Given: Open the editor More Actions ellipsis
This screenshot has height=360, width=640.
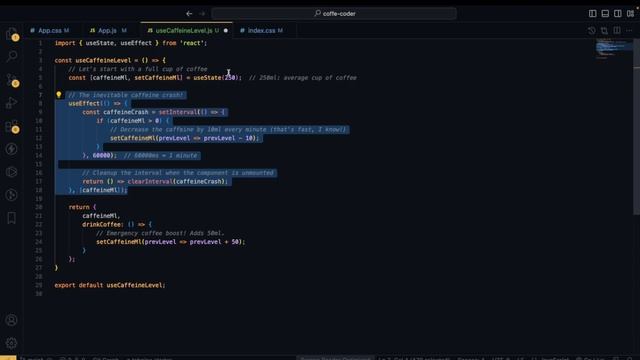Looking at the screenshot, I should [629, 31].
